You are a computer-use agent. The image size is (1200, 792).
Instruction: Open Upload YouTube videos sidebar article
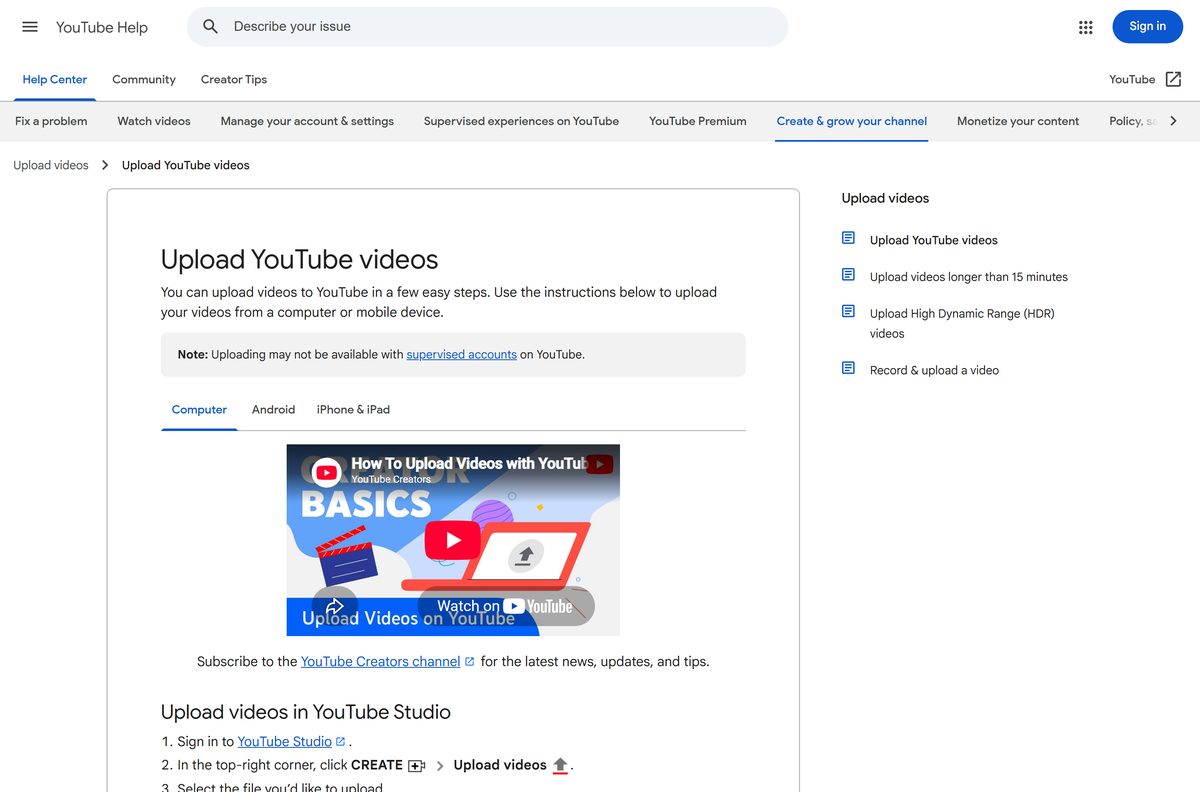(x=934, y=240)
